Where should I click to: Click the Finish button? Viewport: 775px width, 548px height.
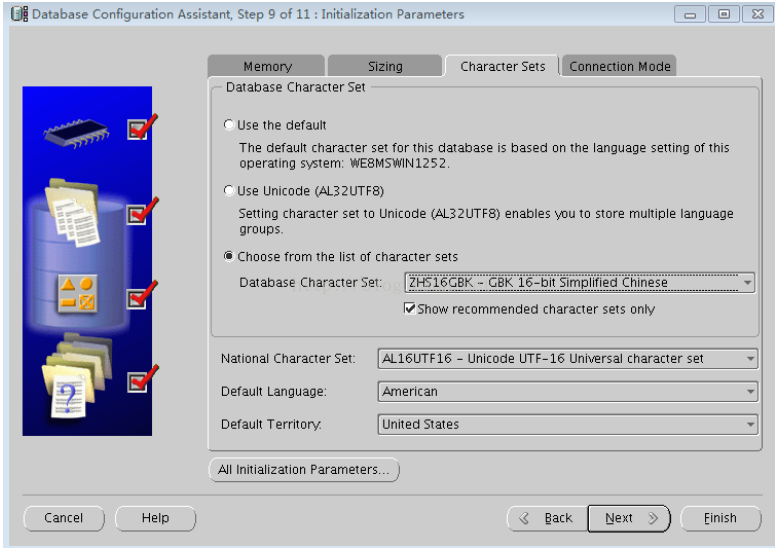point(720,518)
